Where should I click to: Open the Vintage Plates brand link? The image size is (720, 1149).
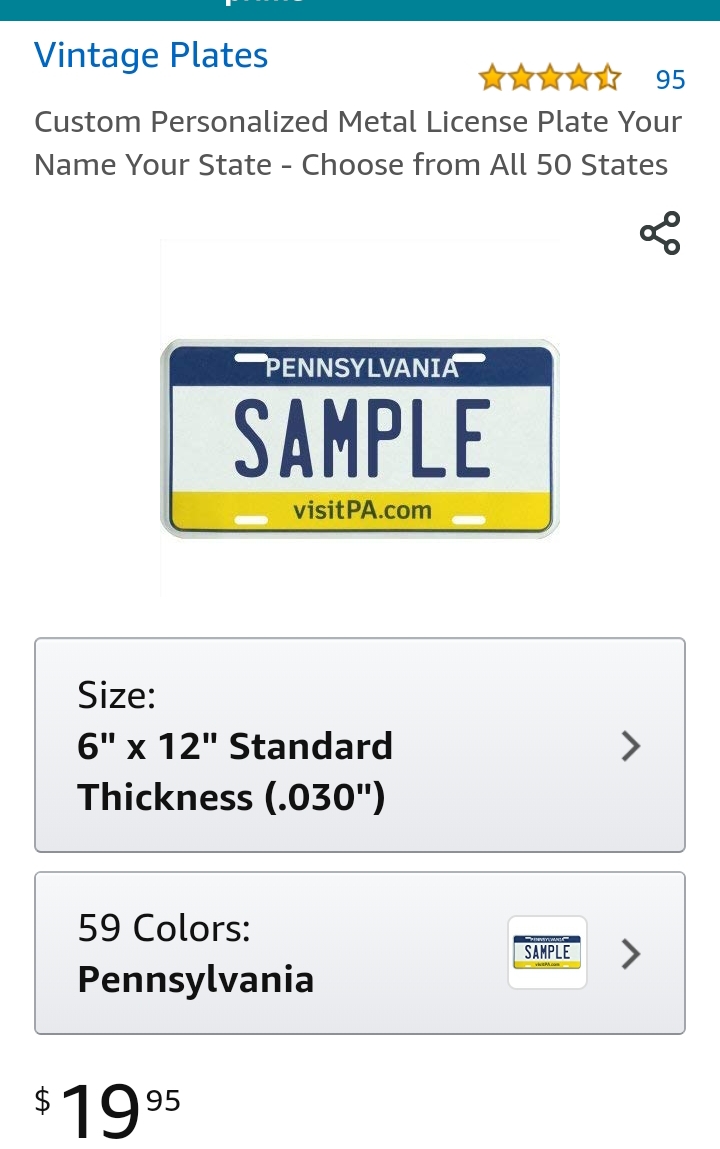151,55
